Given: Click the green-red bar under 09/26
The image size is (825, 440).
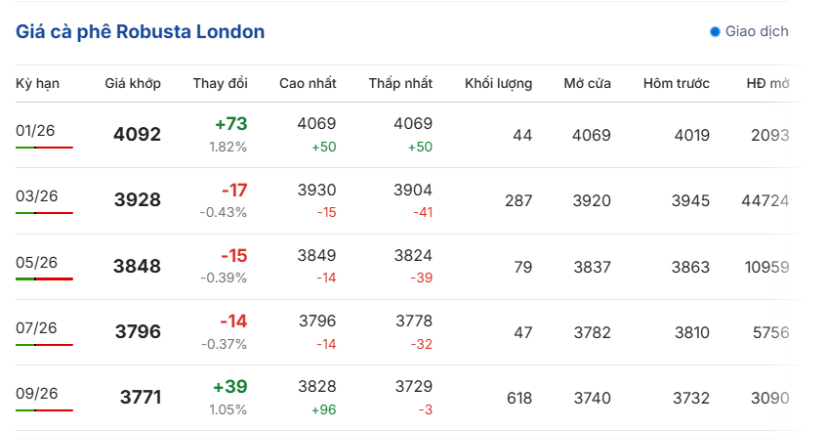Looking at the screenshot, I should [44, 409].
